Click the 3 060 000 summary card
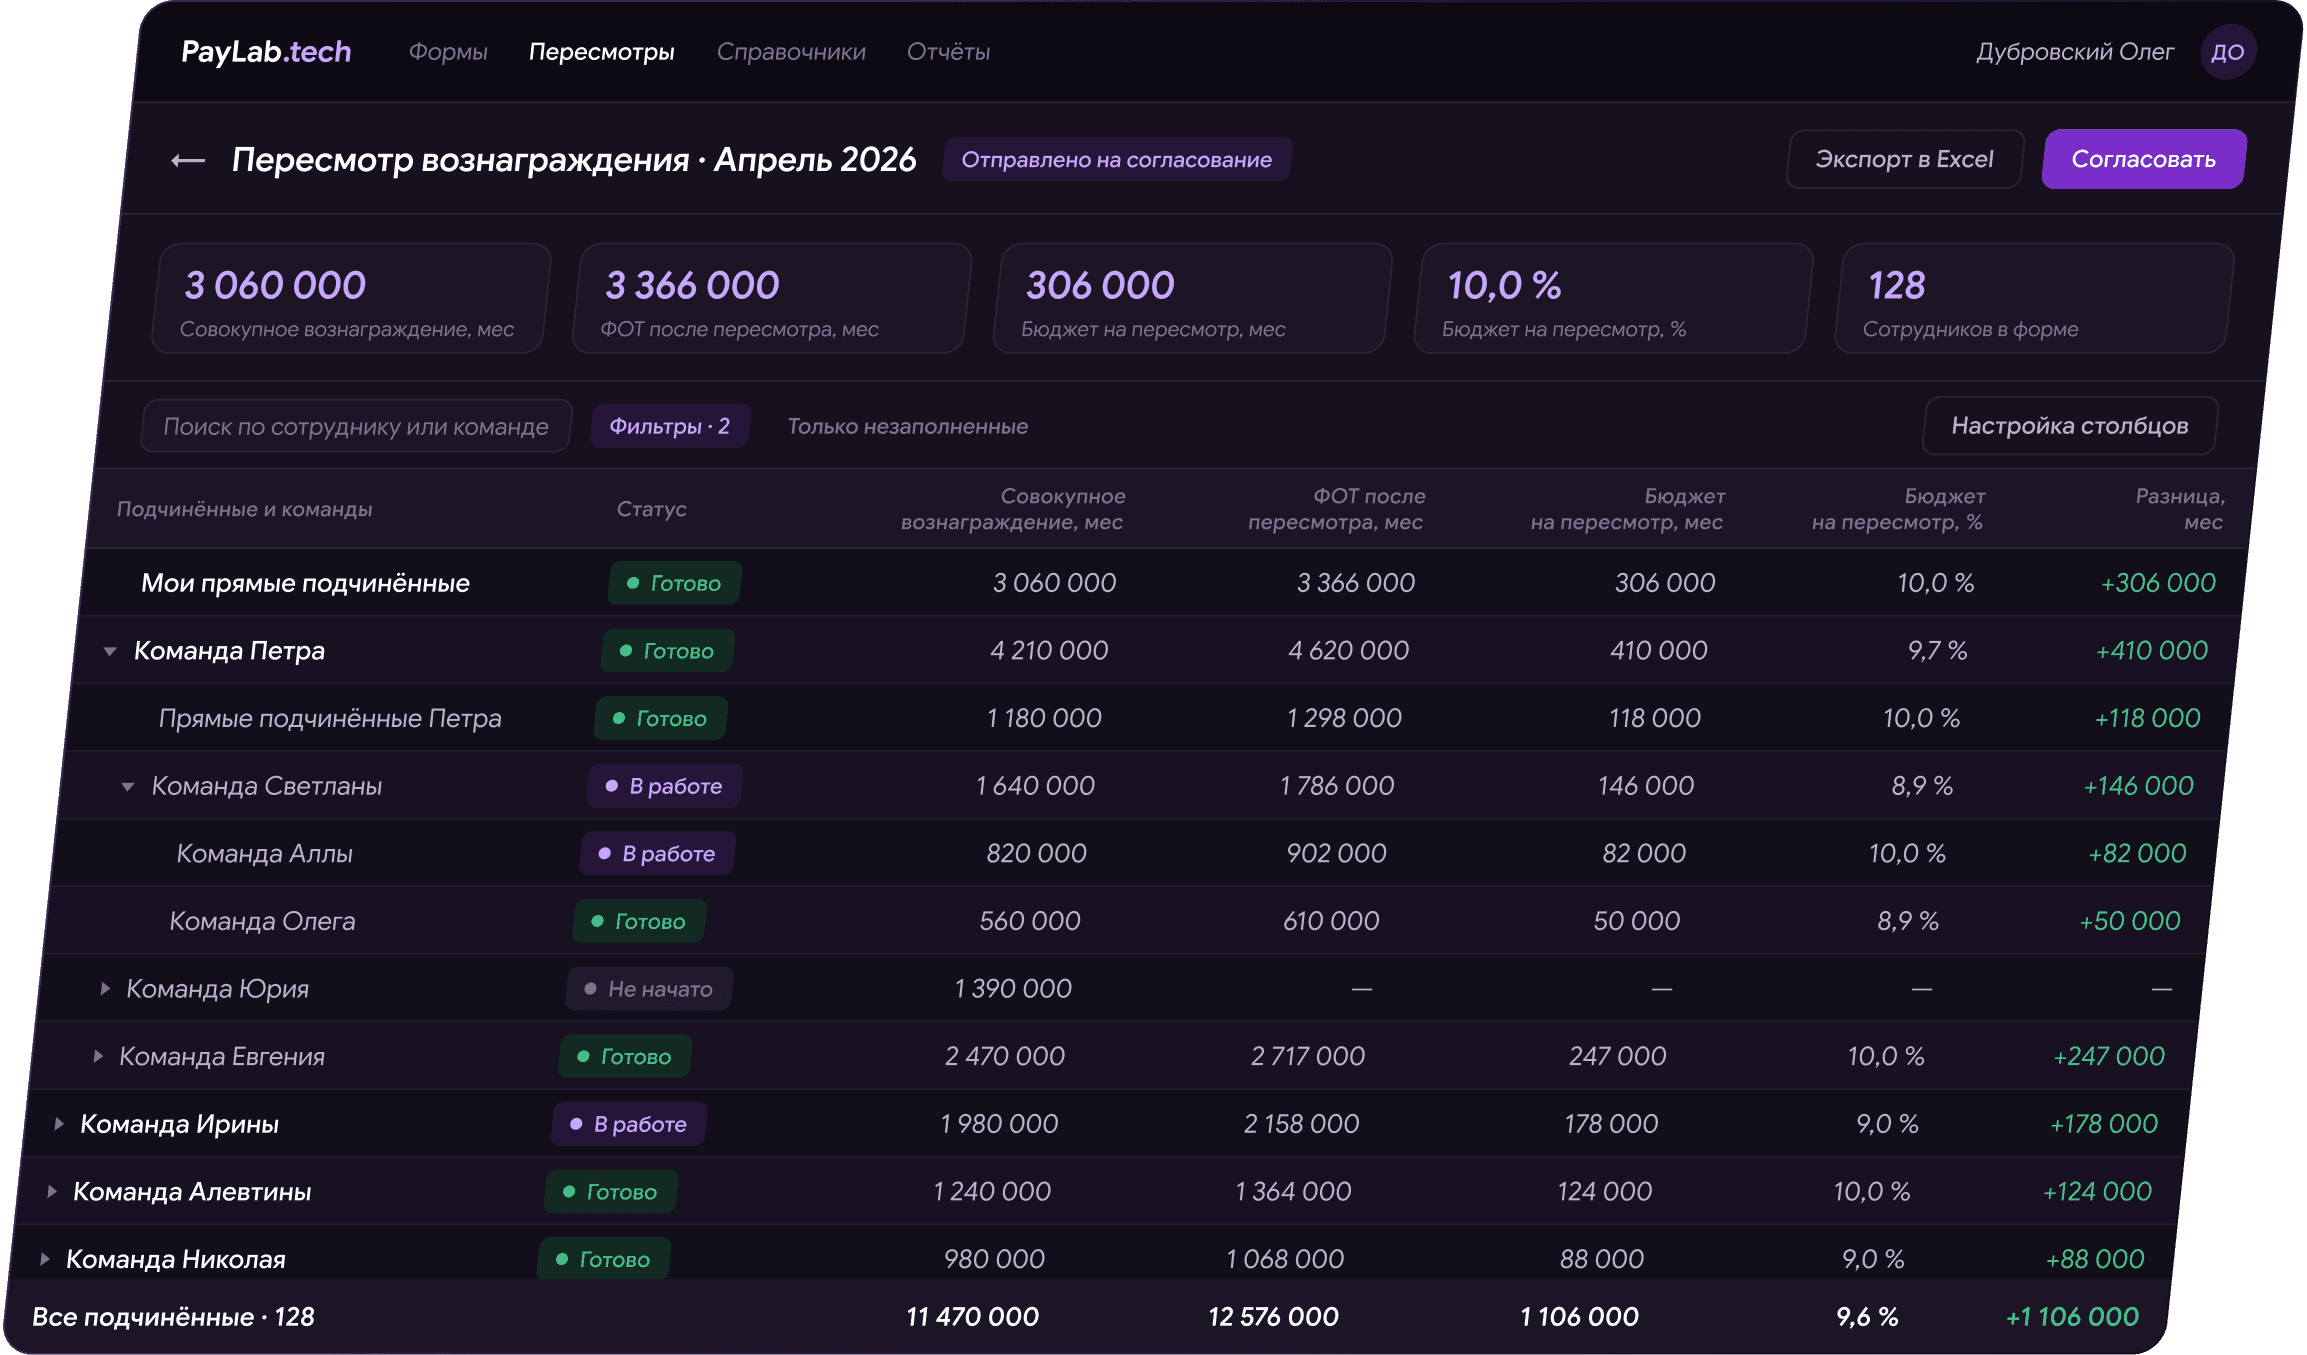This screenshot has height=1355, width=2307. [349, 298]
